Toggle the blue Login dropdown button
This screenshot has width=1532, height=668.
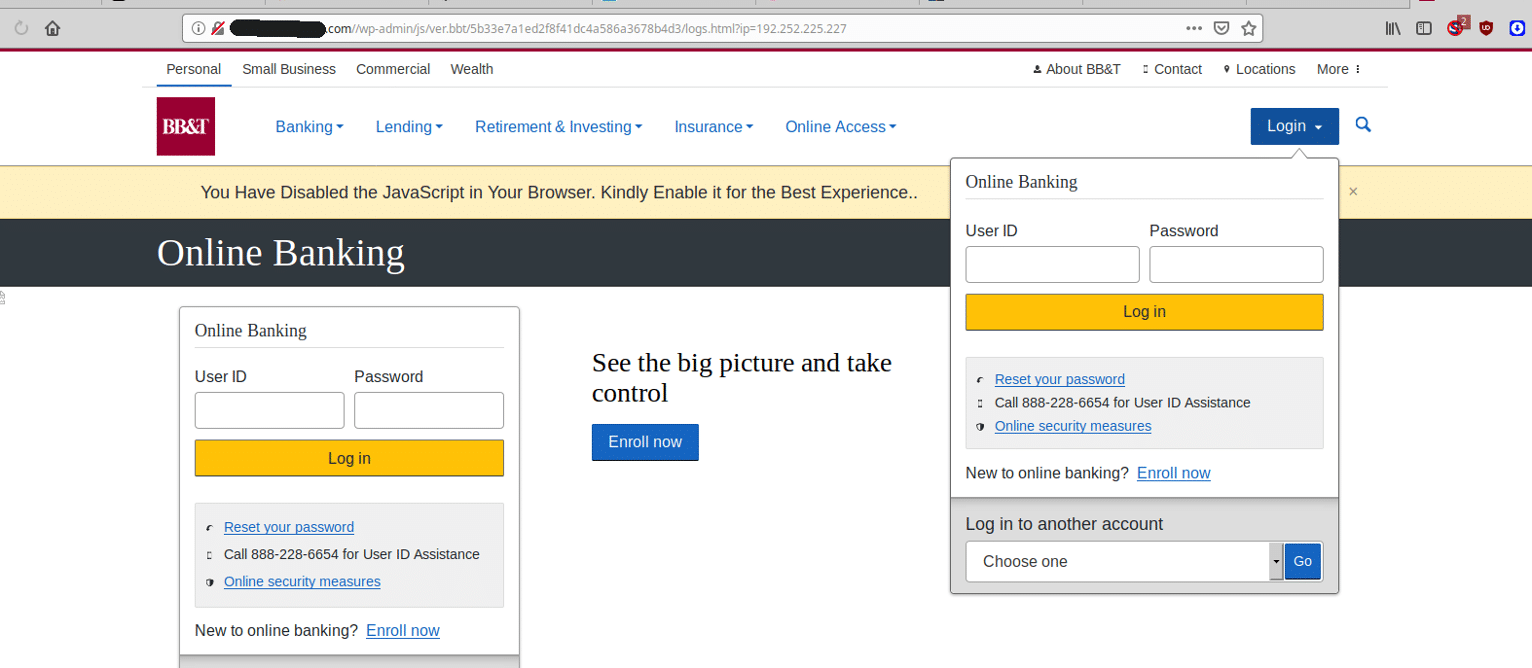(1294, 126)
